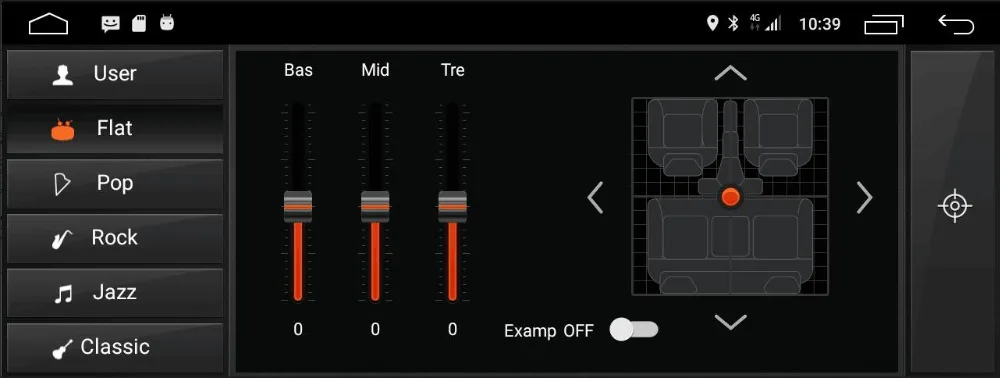
Task: Tap the Android debug notification icon
Action: pyautogui.click(x=167, y=24)
